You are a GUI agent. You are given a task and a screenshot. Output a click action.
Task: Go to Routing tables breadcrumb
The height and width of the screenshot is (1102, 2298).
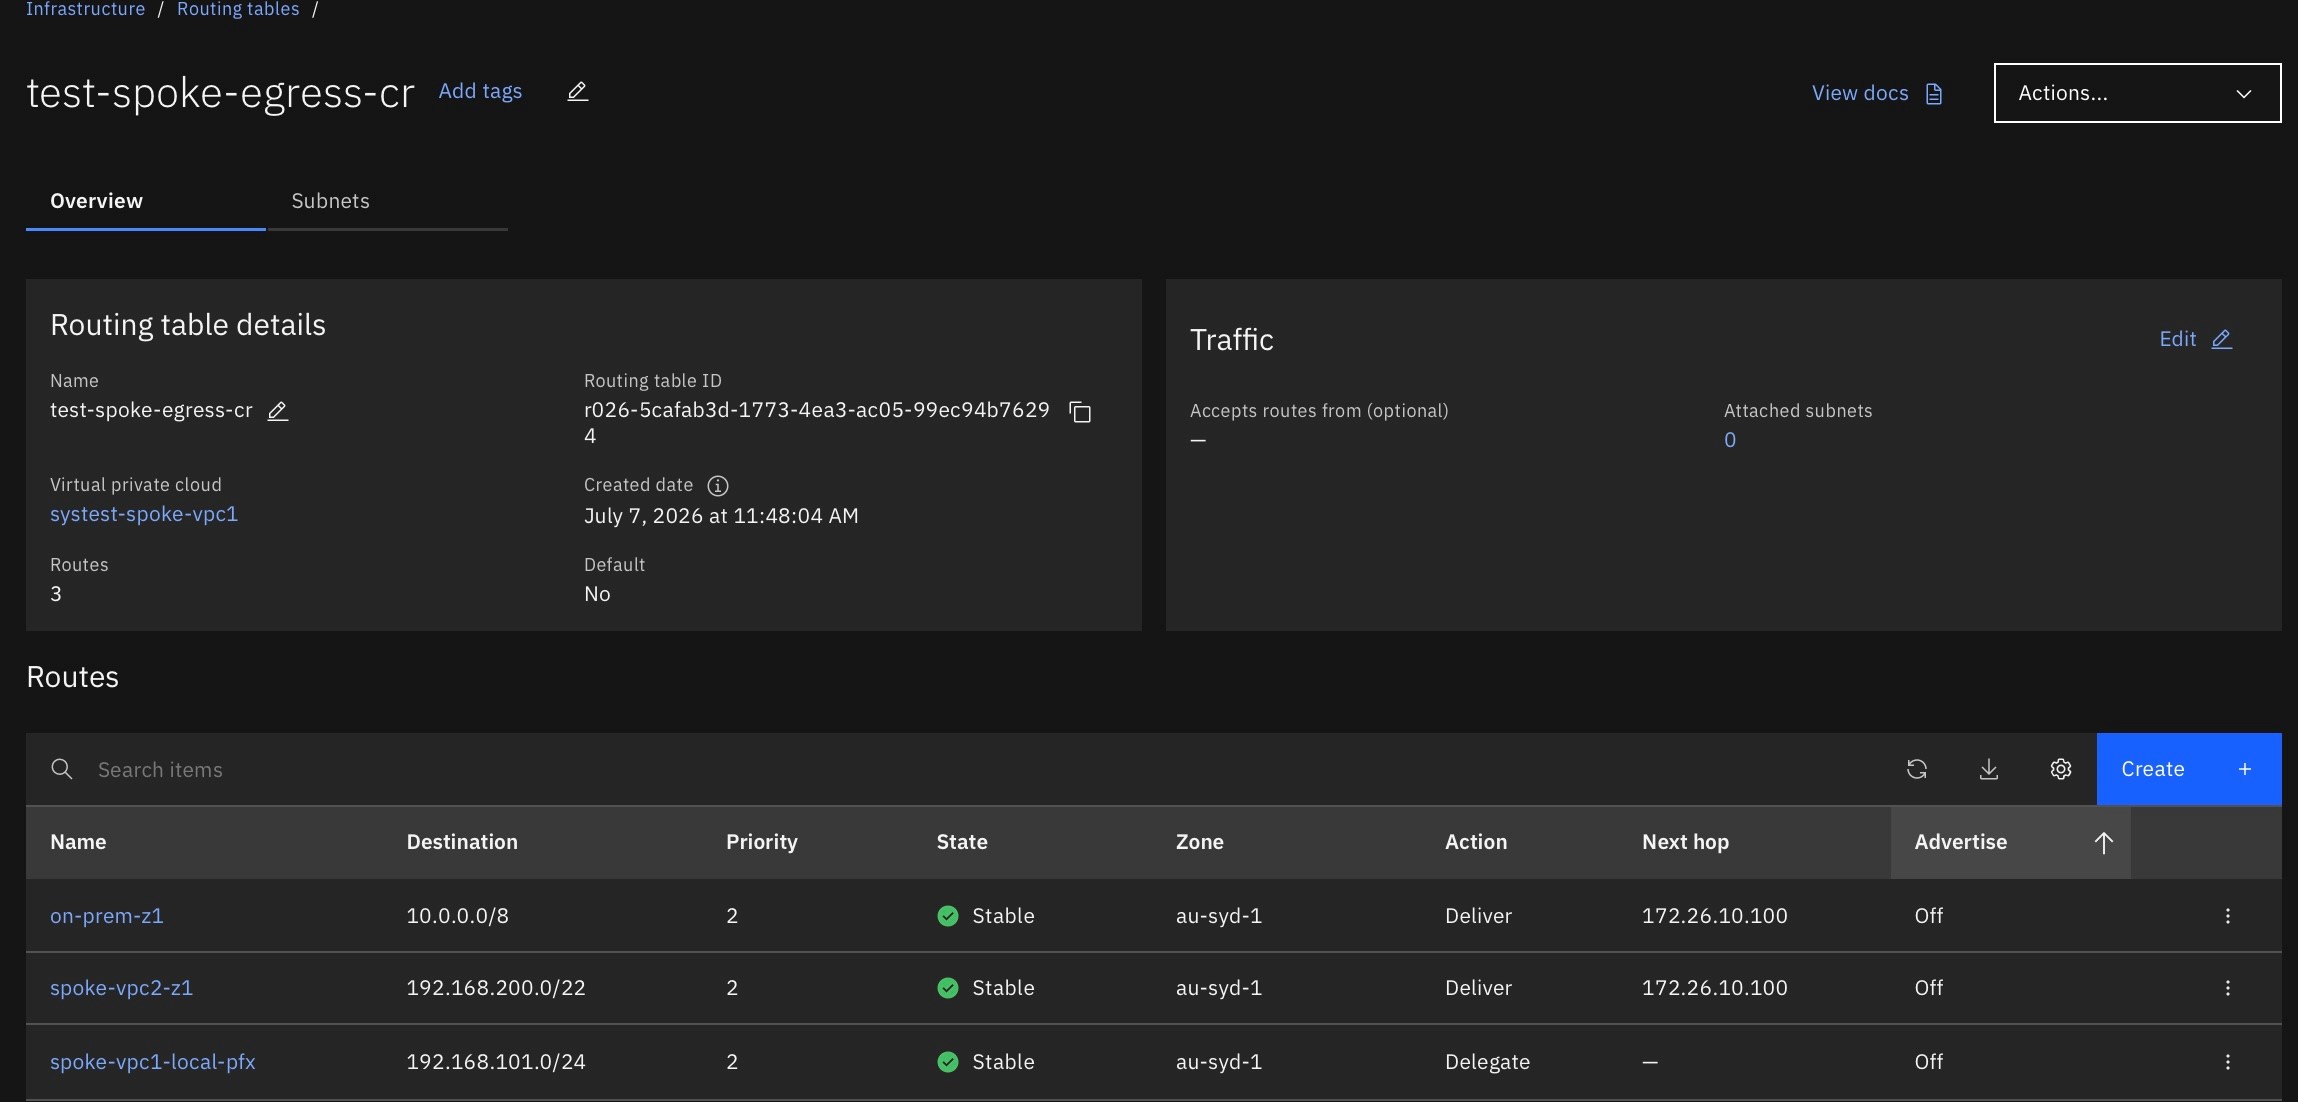coord(238,9)
